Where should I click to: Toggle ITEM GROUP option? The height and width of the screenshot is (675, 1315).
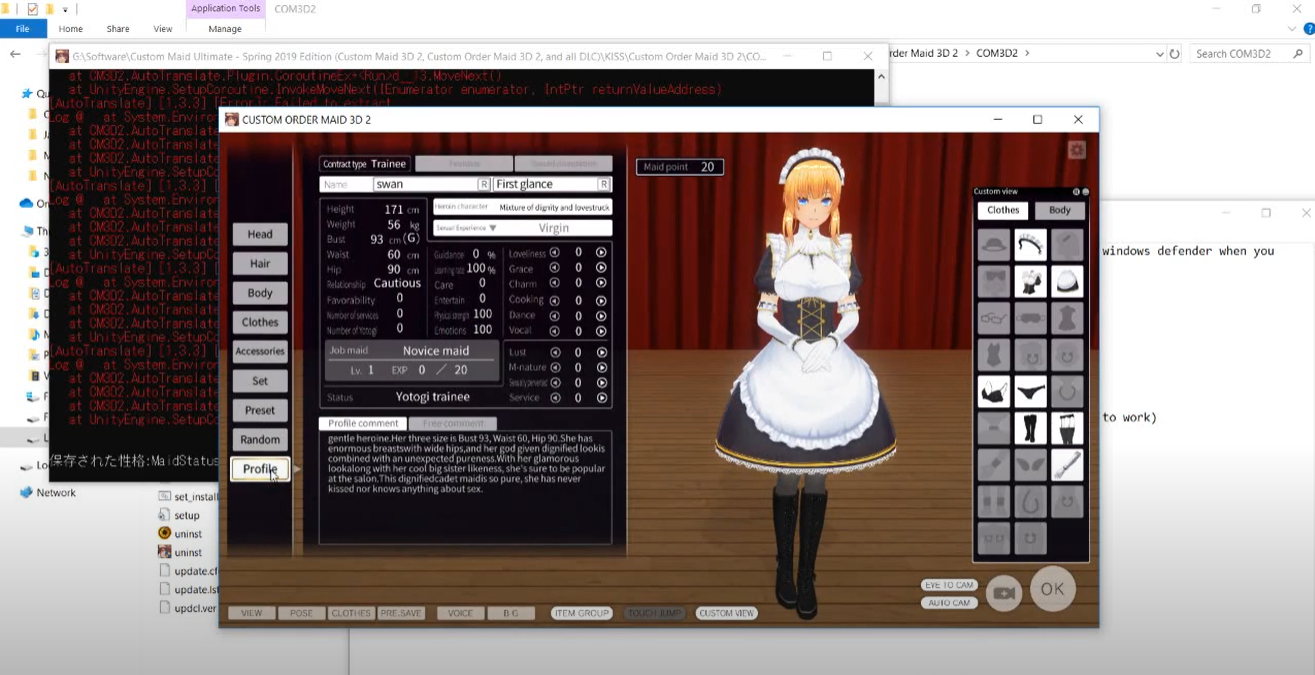(x=581, y=613)
